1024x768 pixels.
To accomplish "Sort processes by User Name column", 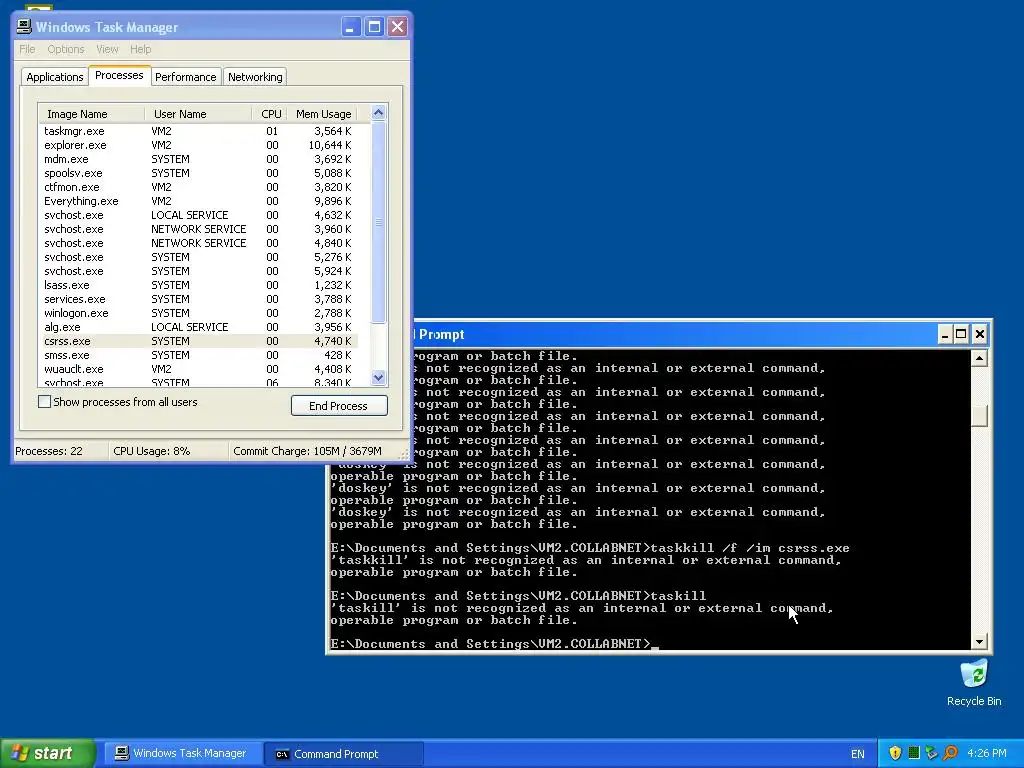I will coord(198,114).
